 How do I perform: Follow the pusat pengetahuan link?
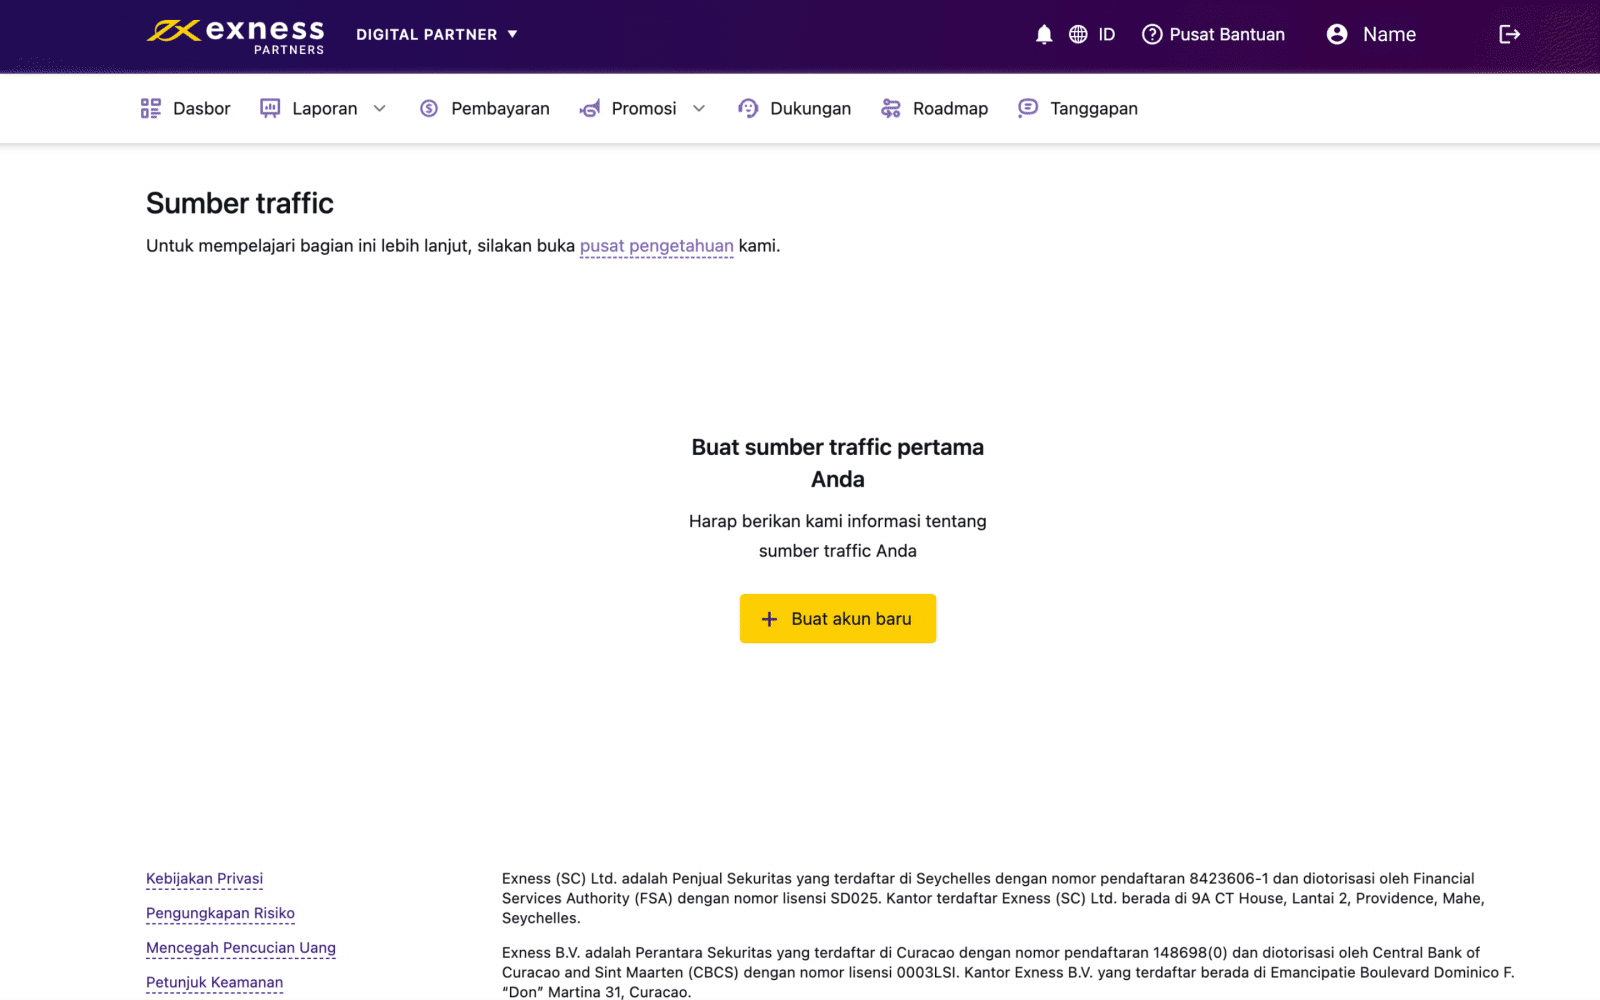click(x=657, y=246)
